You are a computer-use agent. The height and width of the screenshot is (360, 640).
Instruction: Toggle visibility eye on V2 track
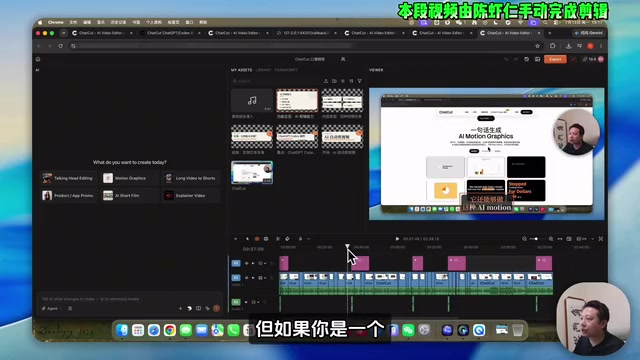(x=246, y=263)
